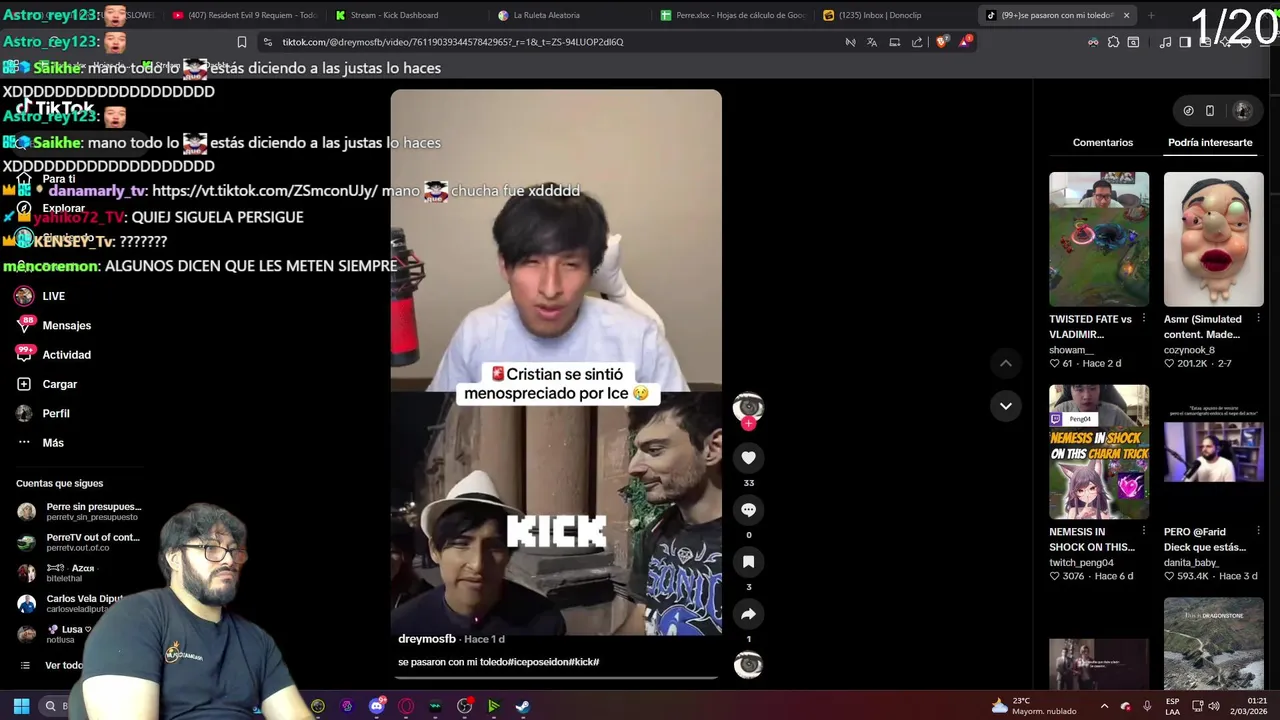This screenshot has width=1280, height=720.
Task: Click the TikTok URL address bar
Action: [452, 42]
